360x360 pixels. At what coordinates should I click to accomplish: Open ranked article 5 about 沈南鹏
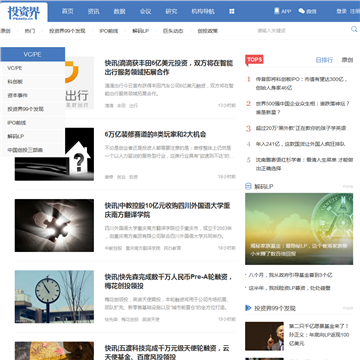pos(303,164)
